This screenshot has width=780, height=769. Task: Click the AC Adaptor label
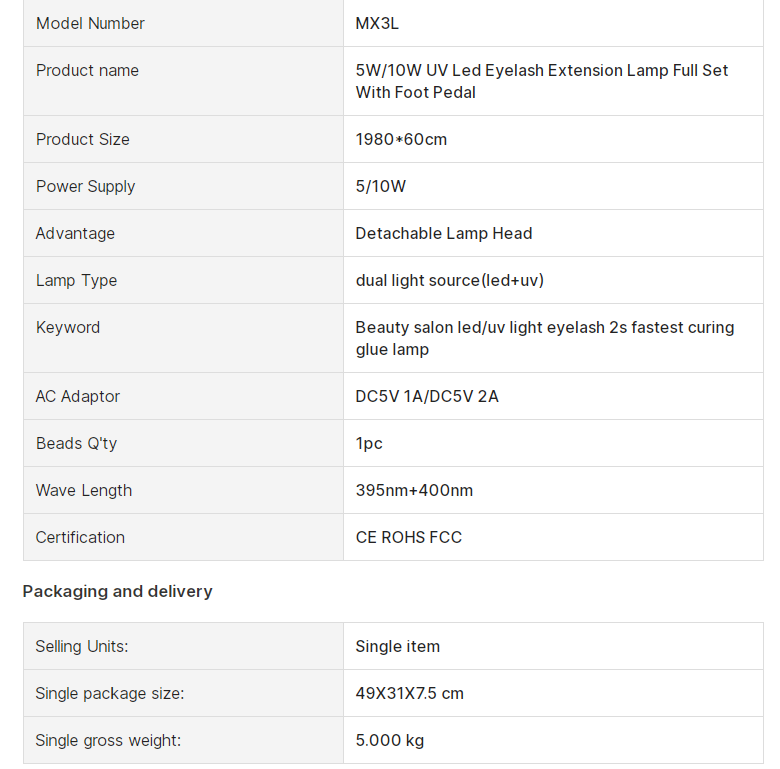click(x=78, y=396)
